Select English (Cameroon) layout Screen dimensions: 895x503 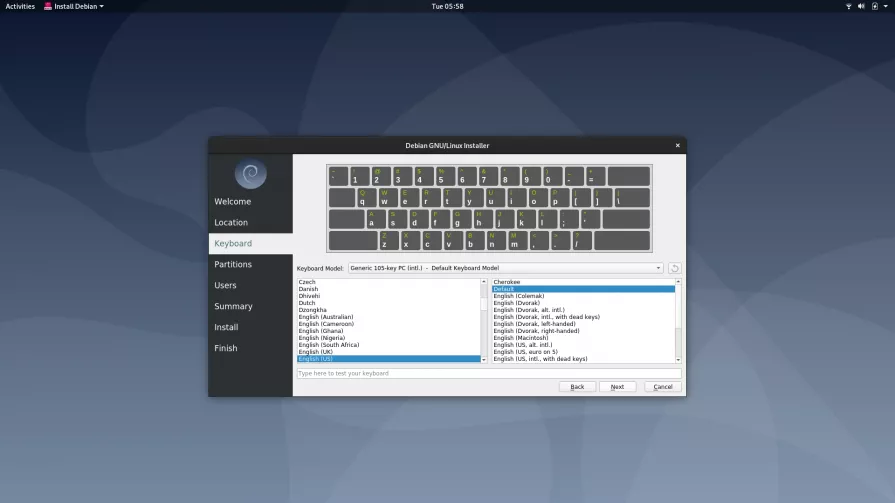[389, 324]
